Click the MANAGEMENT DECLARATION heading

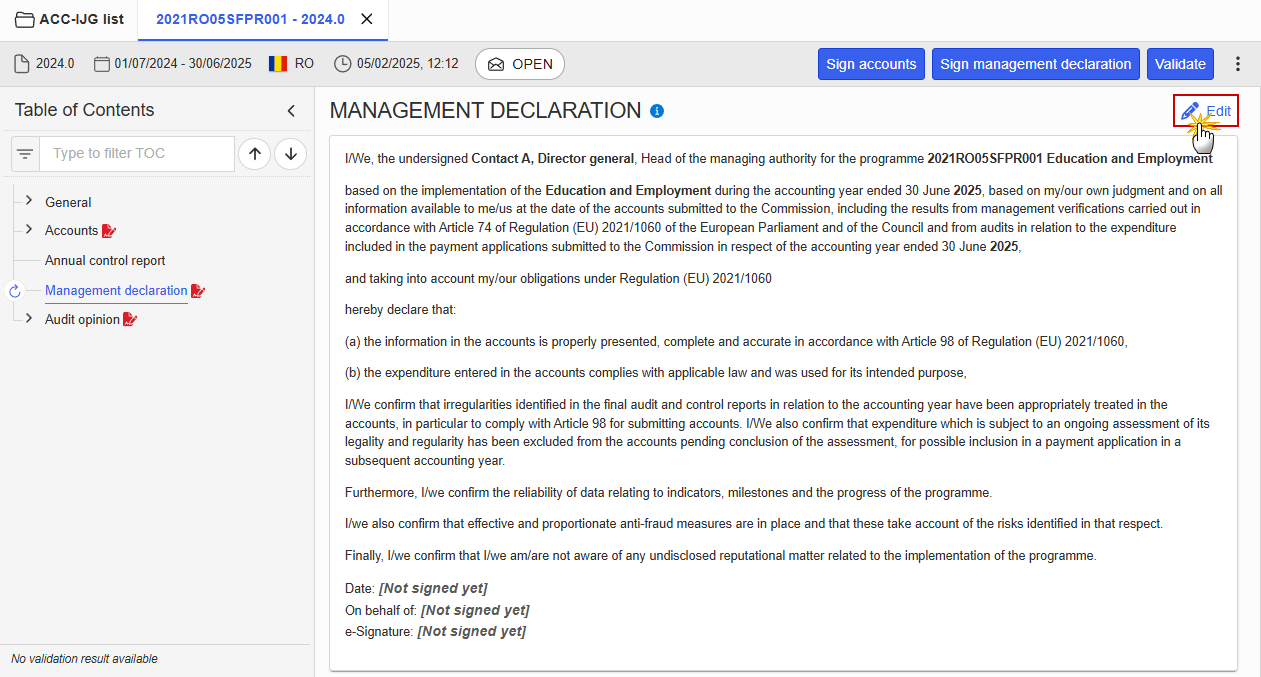coord(485,111)
